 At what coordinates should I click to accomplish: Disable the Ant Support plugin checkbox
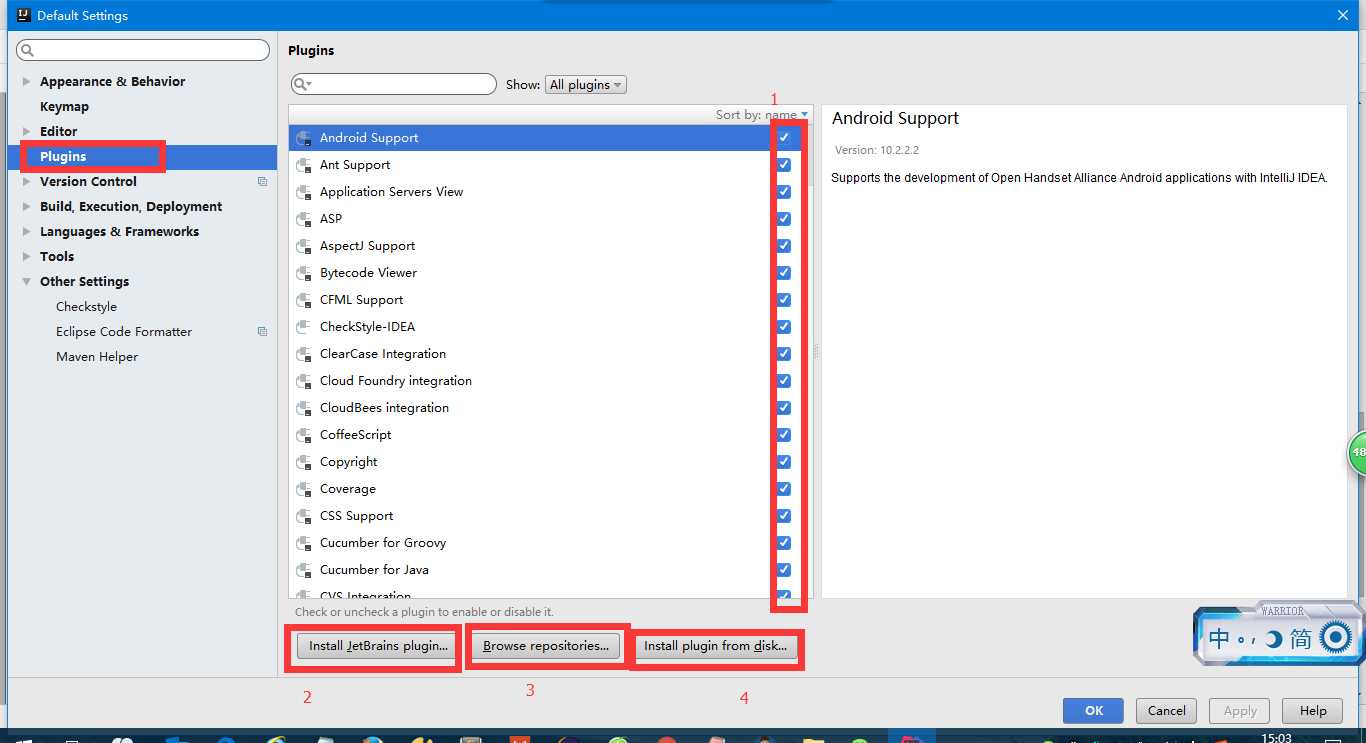(784, 165)
